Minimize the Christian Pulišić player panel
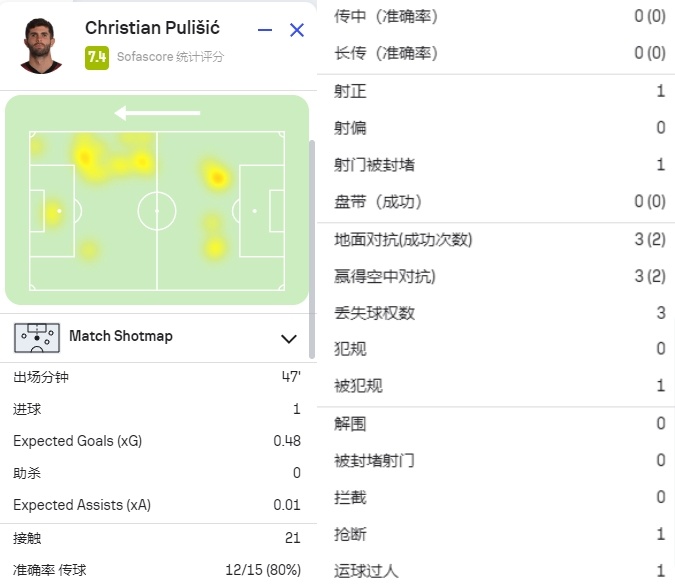This screenshot has width=675, height=587. click(x=265, y=30)
